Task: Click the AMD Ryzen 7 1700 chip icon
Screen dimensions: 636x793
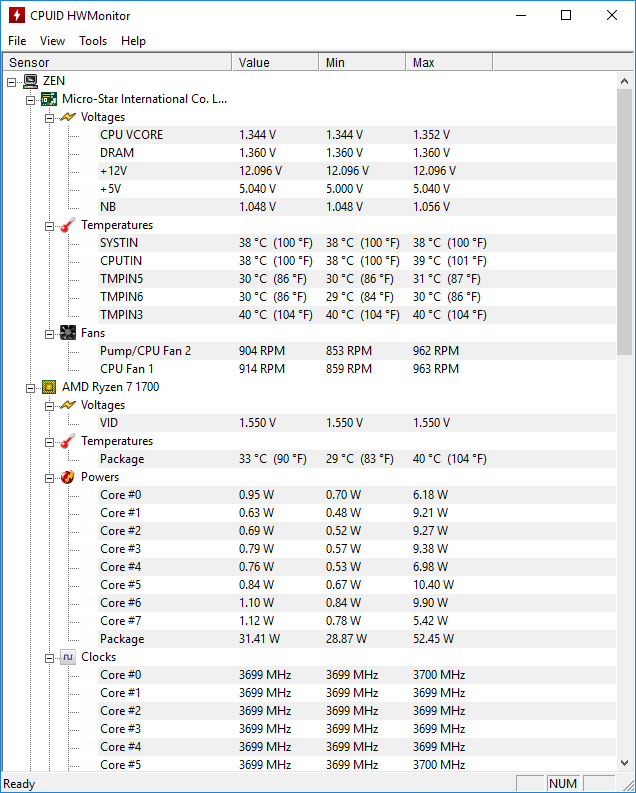Action: 49,387
